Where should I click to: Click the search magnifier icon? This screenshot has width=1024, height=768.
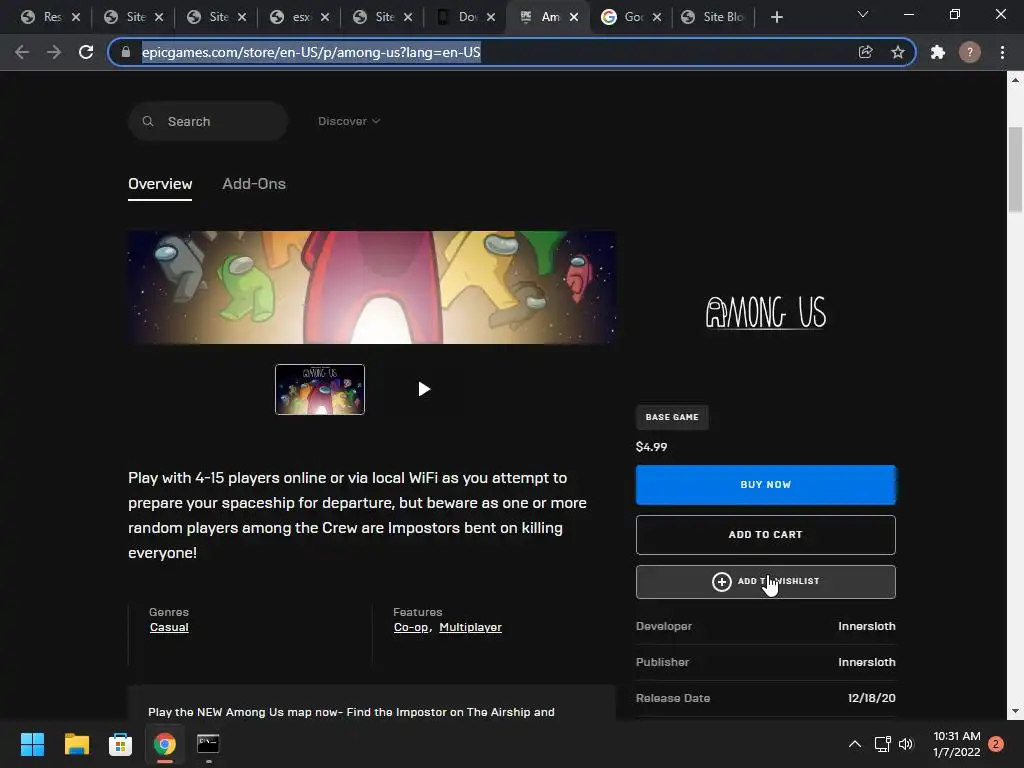pos(148,121)
